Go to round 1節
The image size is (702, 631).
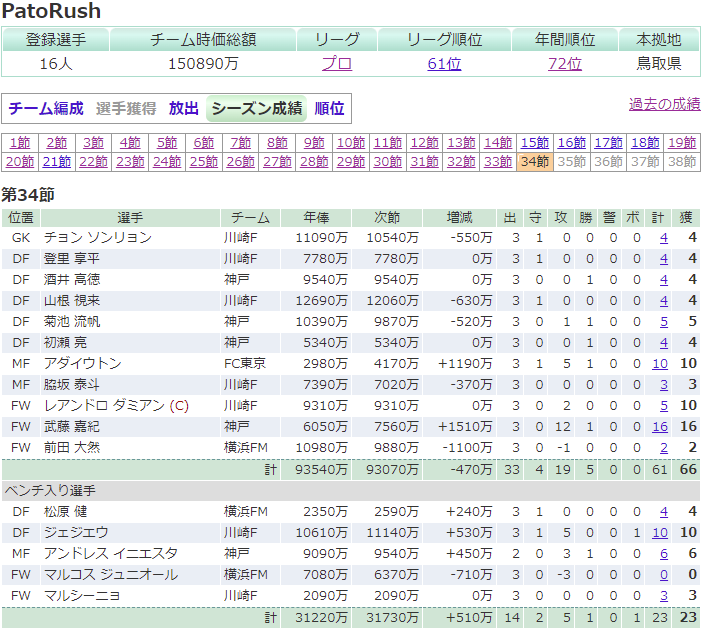coord(20,143)
